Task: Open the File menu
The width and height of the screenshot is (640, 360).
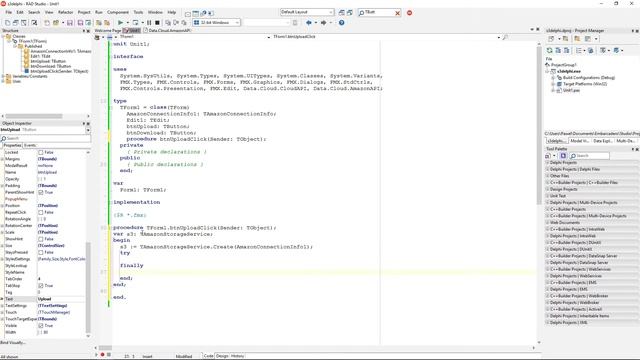Action: pos(9,12)
